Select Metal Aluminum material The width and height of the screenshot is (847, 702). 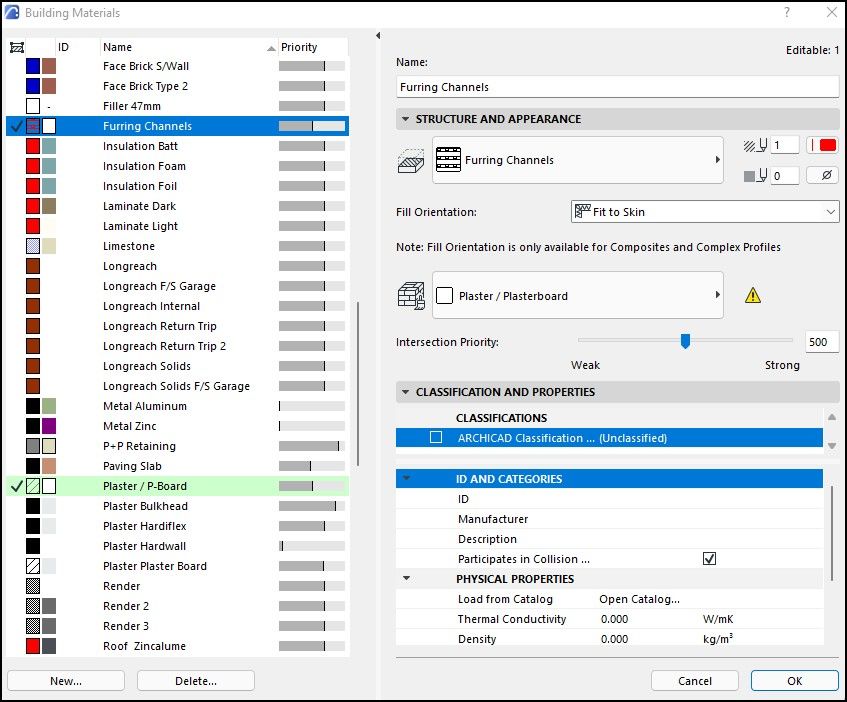178,406
